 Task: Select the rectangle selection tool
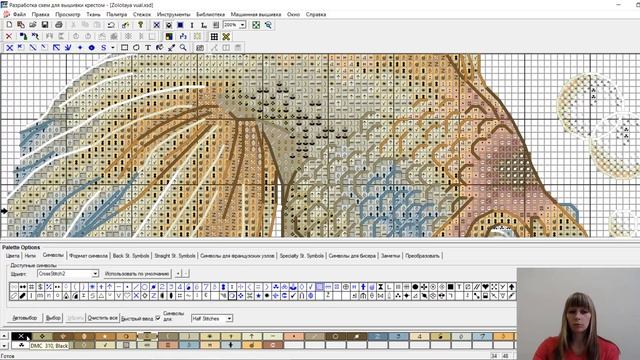pos(124,48)
